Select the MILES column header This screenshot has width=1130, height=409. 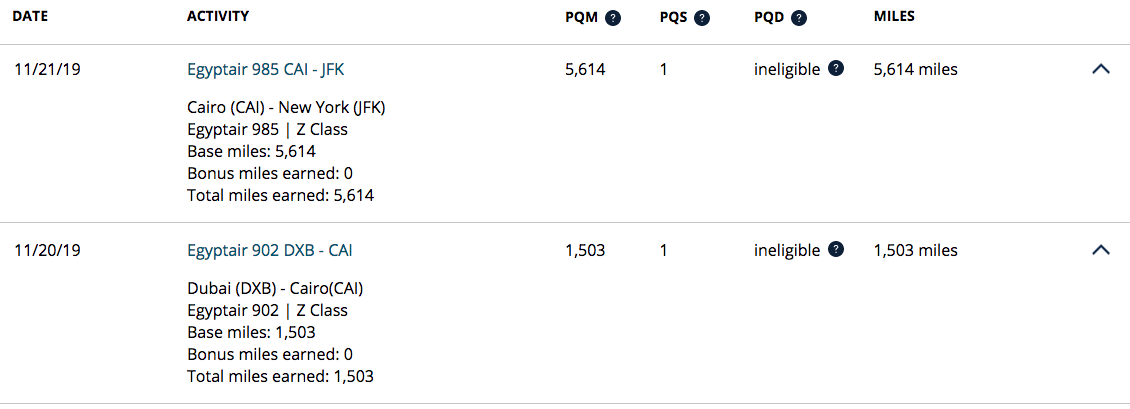[x=894, y=16]
